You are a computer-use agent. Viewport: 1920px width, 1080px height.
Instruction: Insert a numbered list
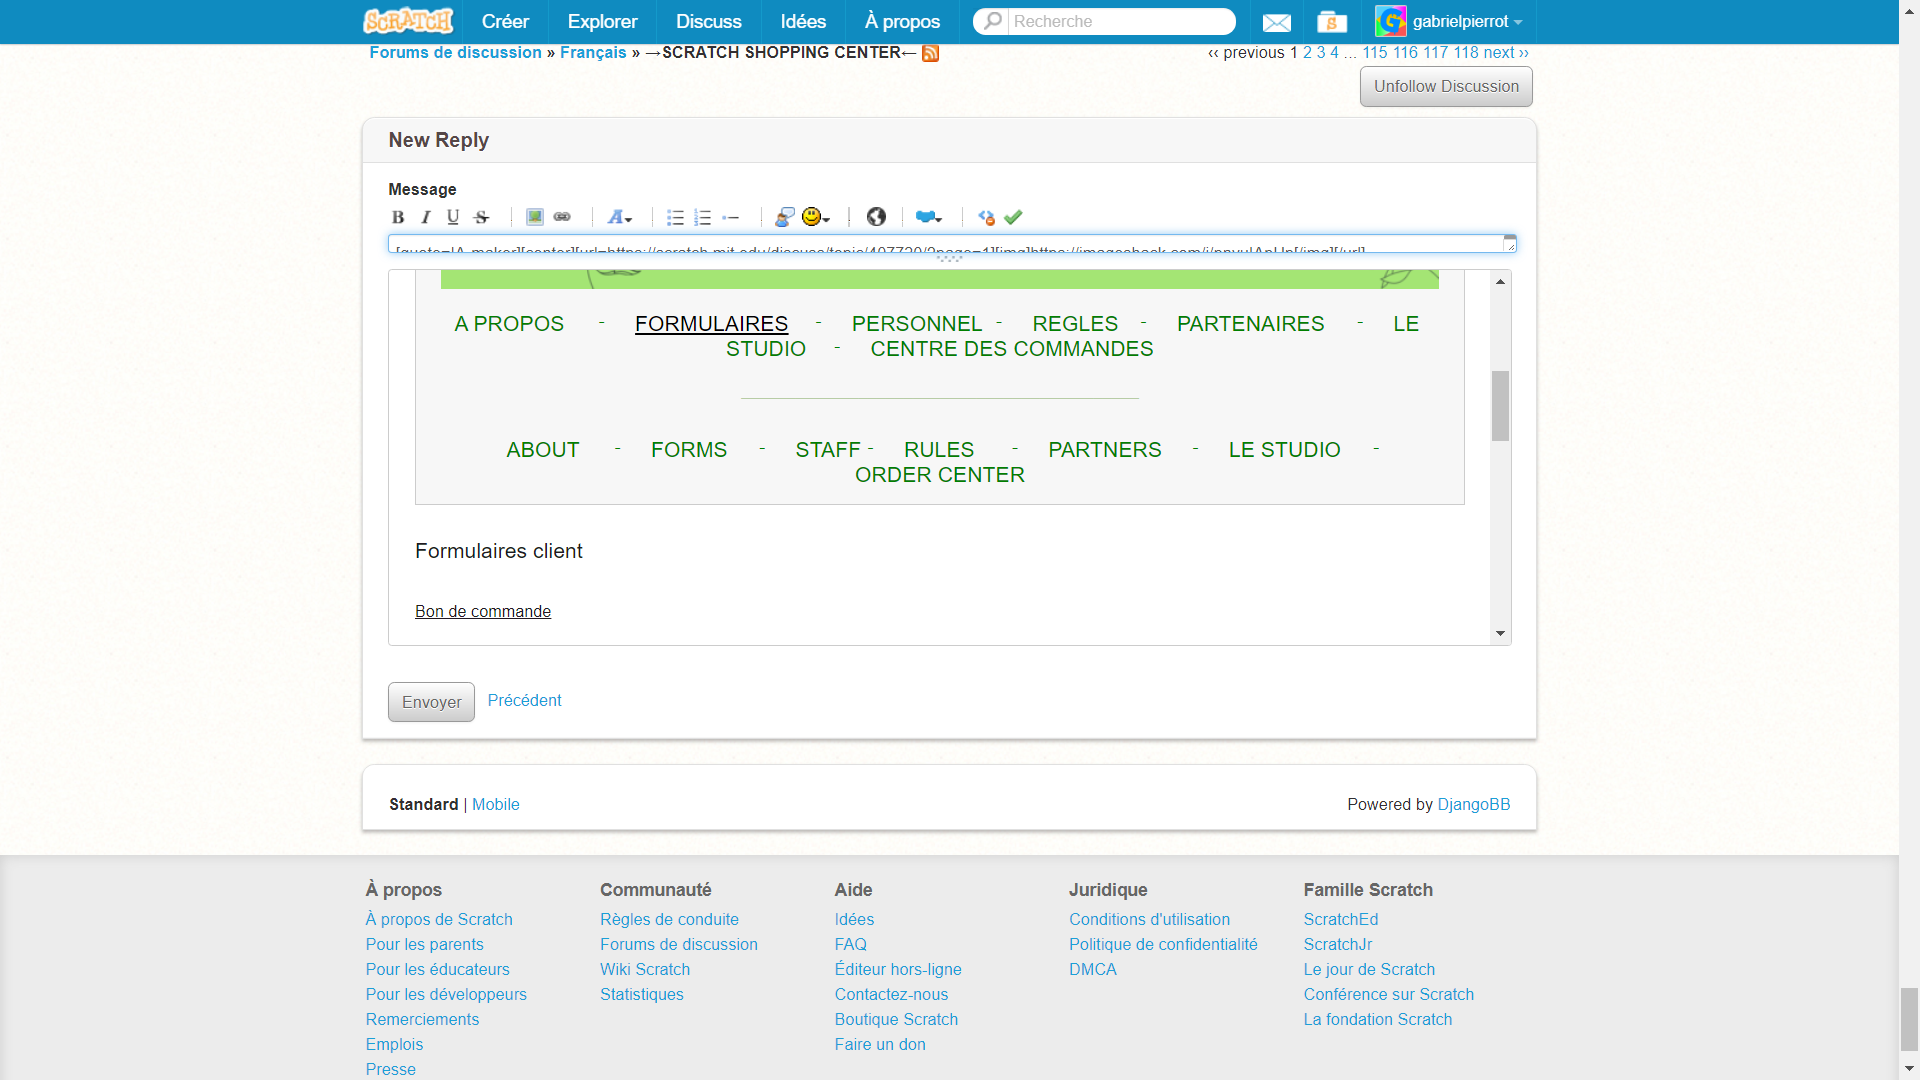[703, 217]
